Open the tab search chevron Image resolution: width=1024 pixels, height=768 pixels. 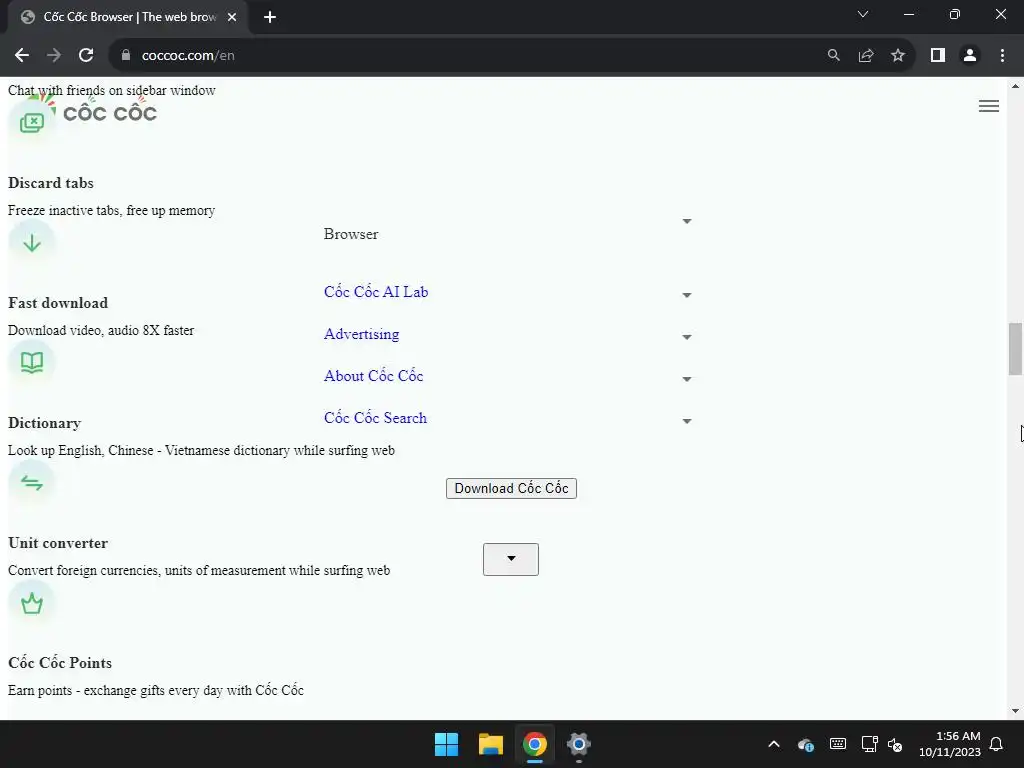pos(863,14)
